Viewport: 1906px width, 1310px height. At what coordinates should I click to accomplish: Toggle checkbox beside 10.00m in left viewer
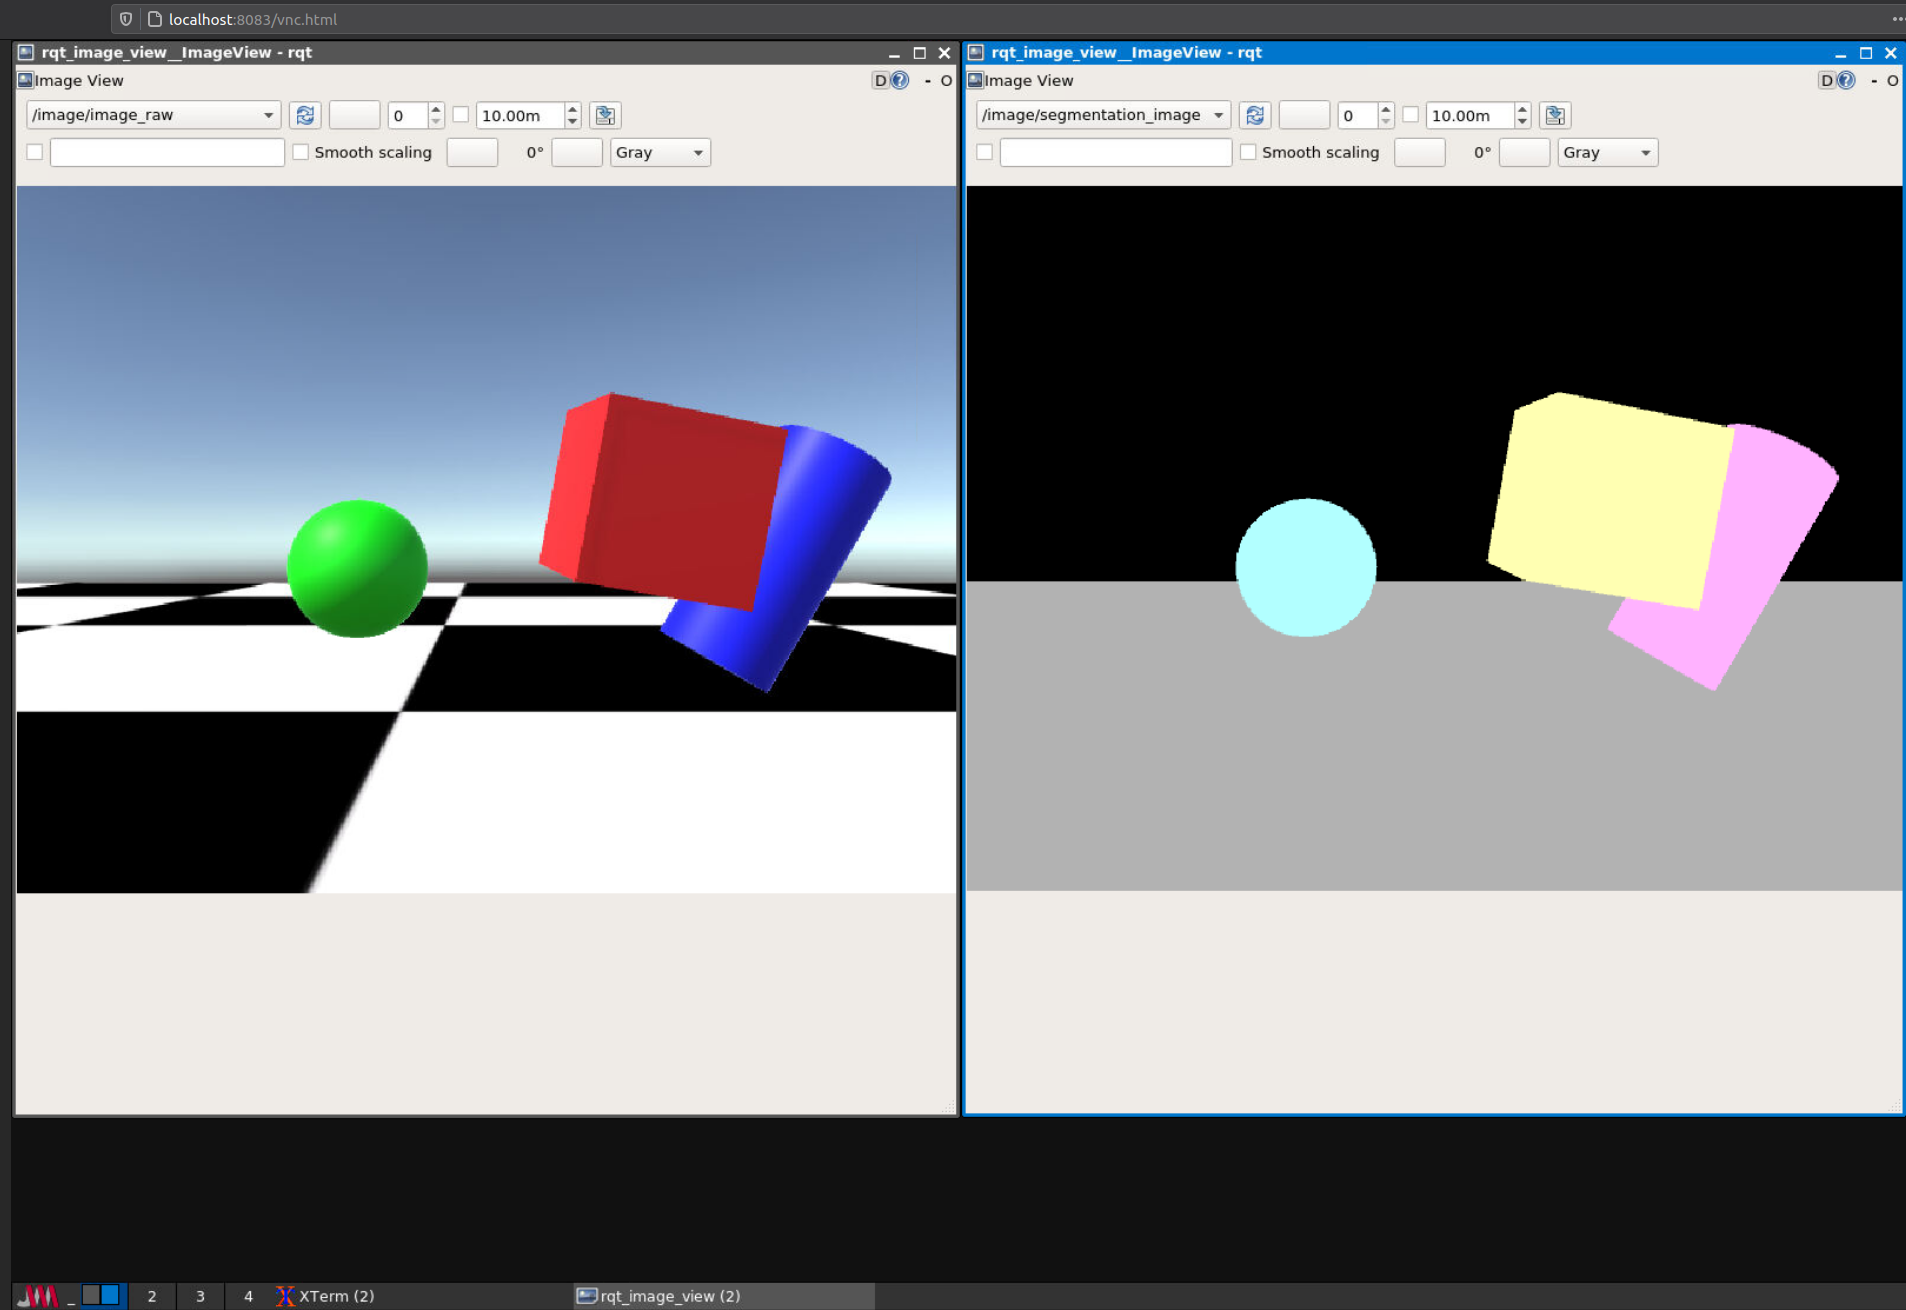461,115
